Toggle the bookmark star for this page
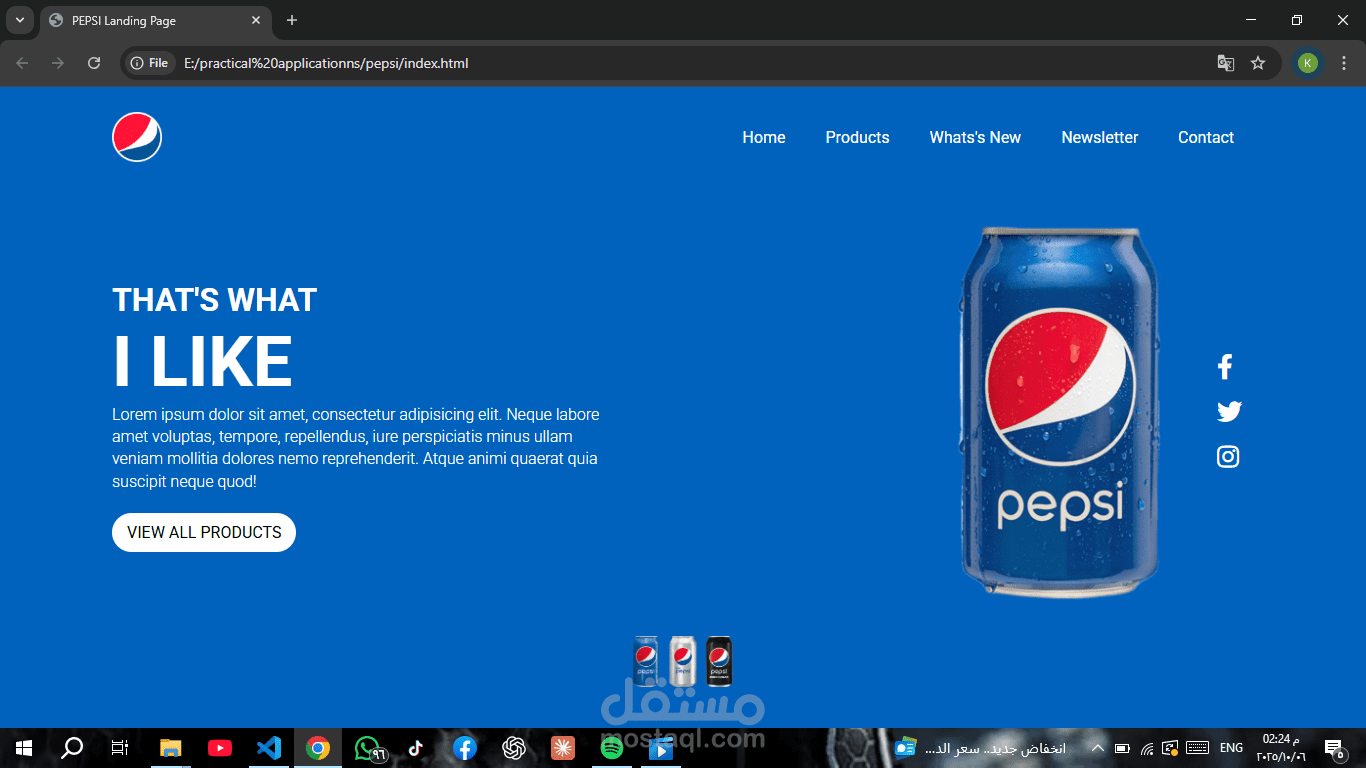This screenshot has width=1366, height=768. click(x=1258, y=62)
